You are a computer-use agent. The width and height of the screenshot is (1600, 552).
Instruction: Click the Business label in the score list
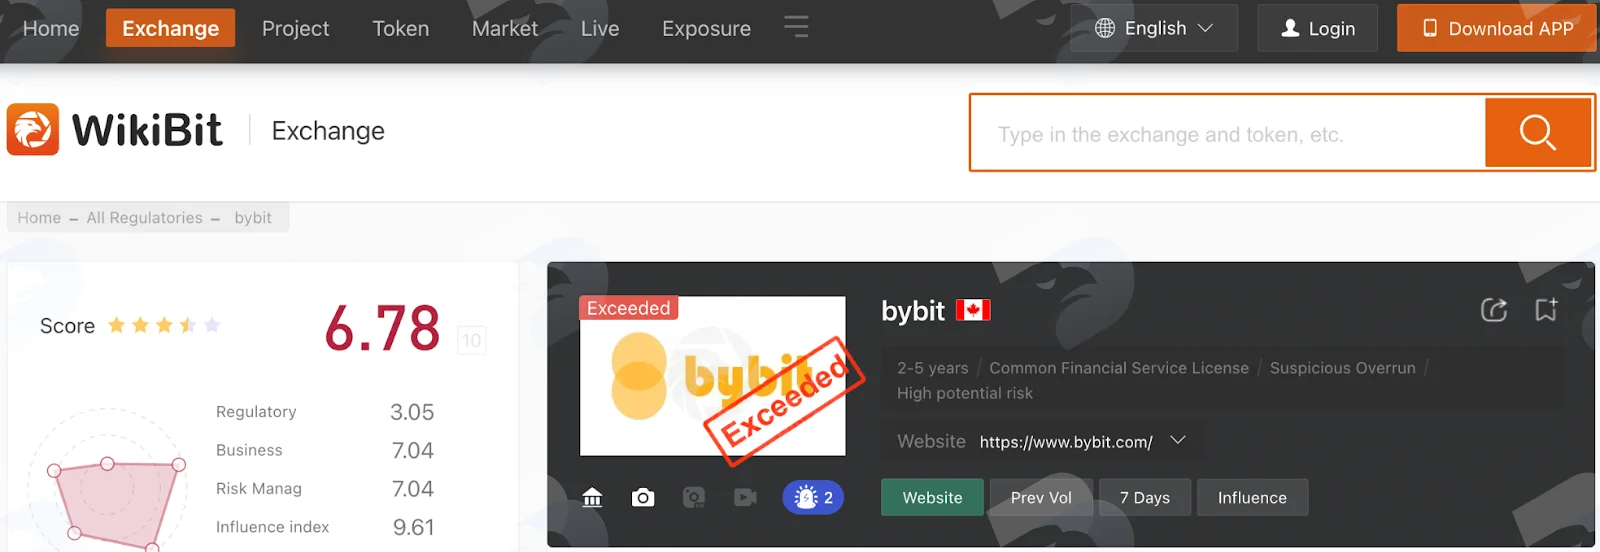point(249,450)
